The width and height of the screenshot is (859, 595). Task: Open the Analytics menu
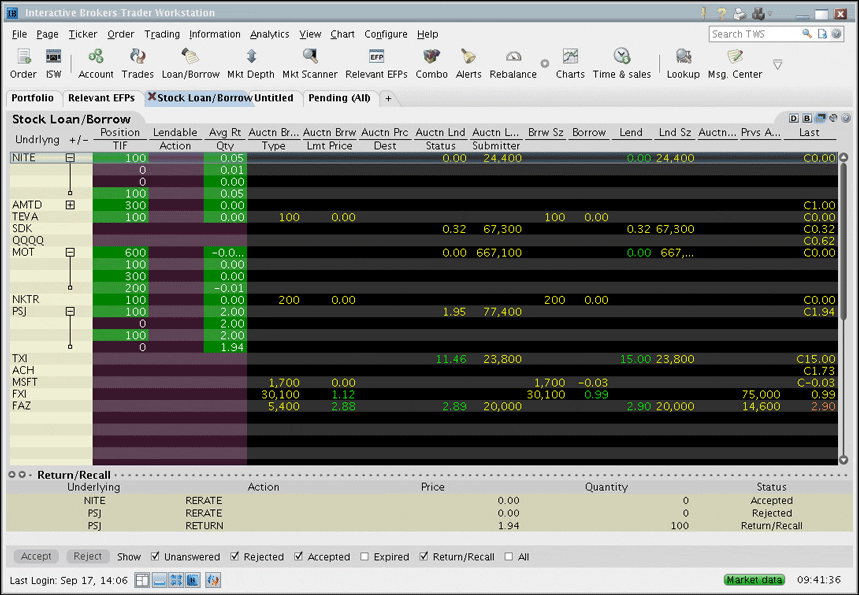270,34
